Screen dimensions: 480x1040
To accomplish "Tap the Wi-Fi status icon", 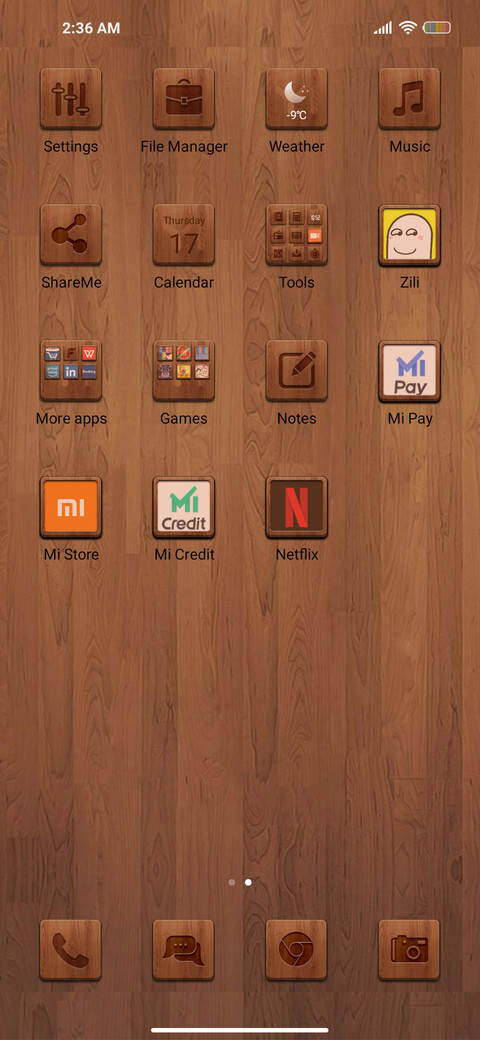I will point(407,28).
